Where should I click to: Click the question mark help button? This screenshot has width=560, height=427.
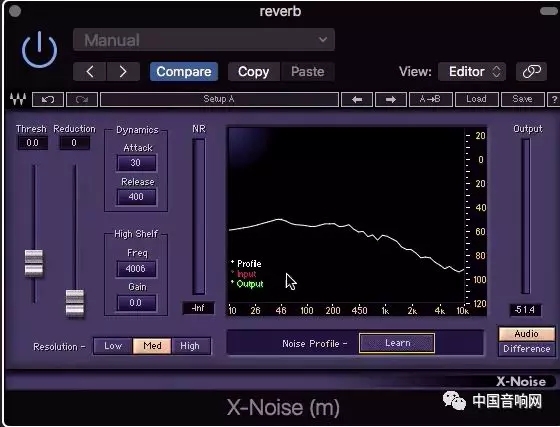click(554, 100)
